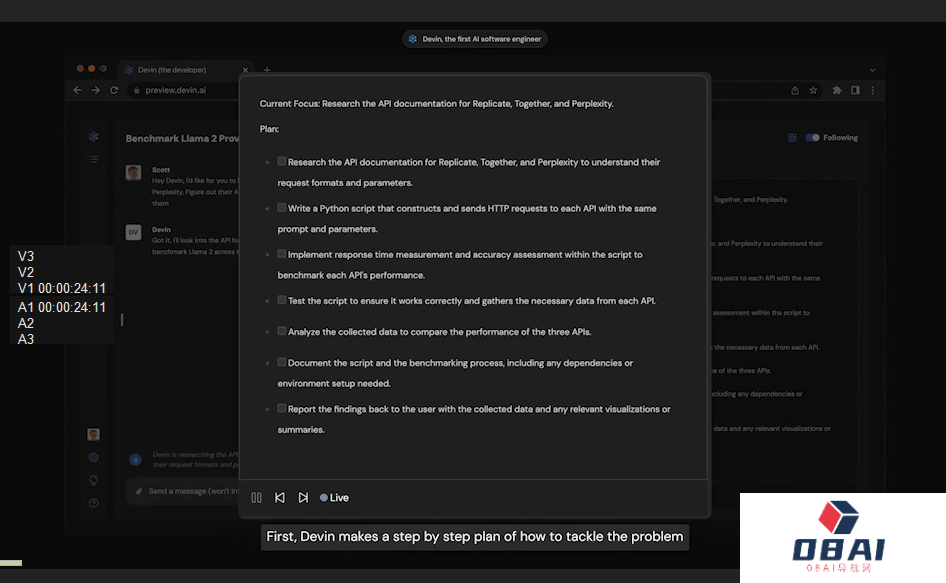The width and height of the screenshot is (946, 583).
Task: Jump to Live view
Action: coord(335,498)
